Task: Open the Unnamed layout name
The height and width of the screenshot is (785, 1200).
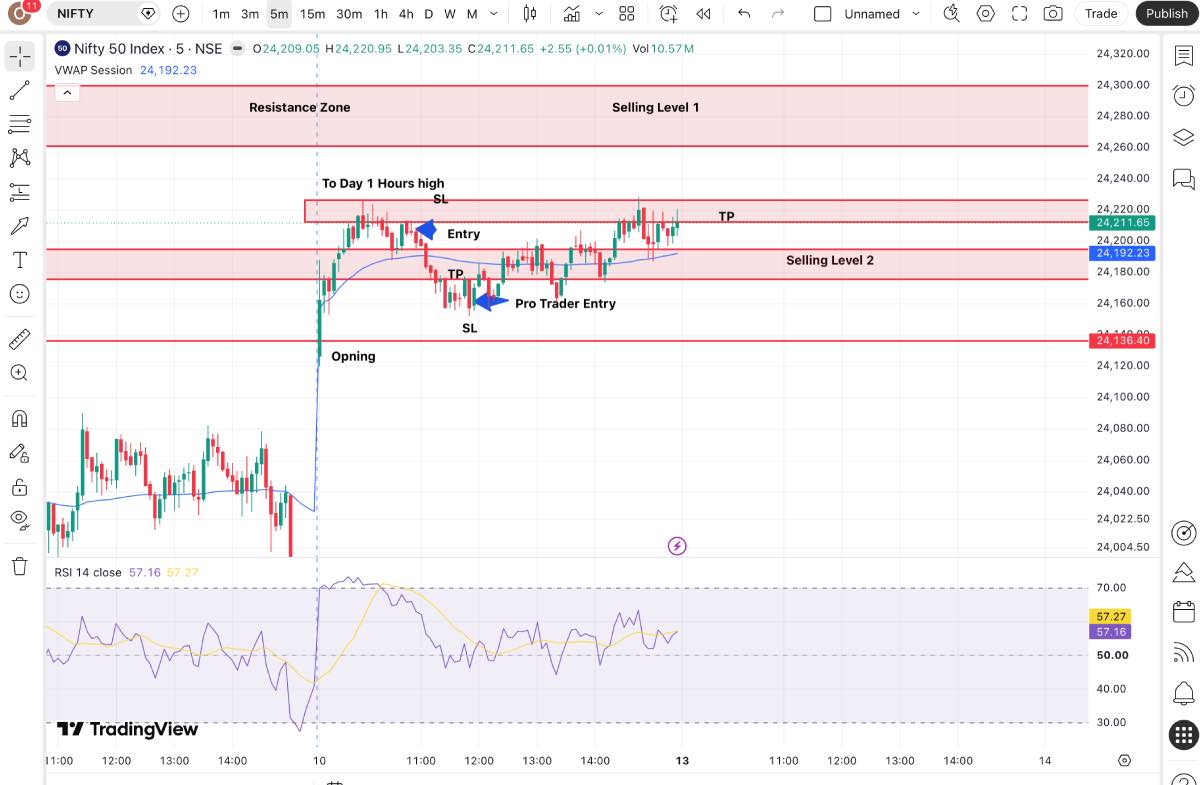Action: (x=872, y=14)
